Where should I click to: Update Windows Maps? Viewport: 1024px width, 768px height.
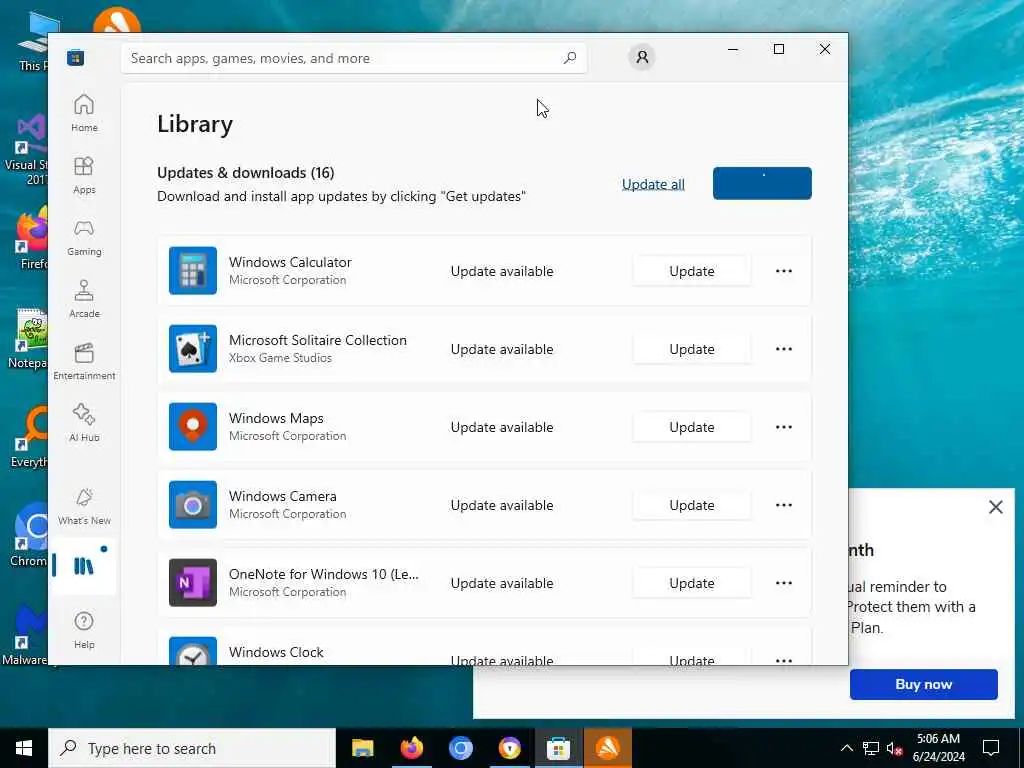692,427
